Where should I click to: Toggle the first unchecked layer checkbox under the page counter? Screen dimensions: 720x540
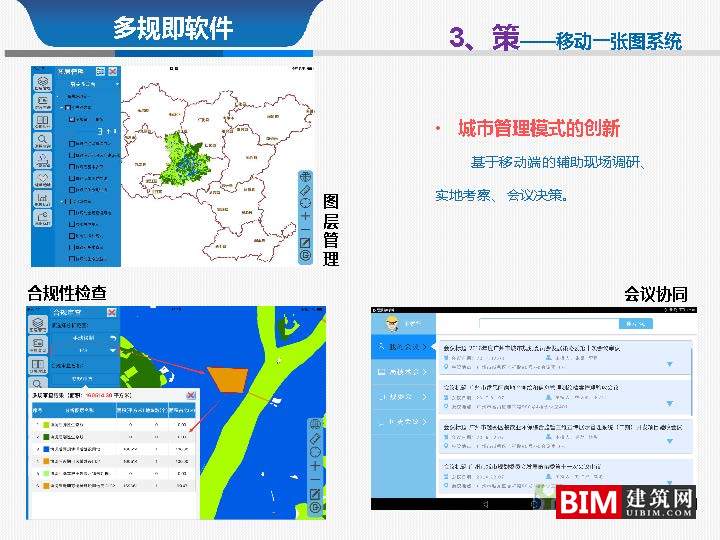pos(72,143)
